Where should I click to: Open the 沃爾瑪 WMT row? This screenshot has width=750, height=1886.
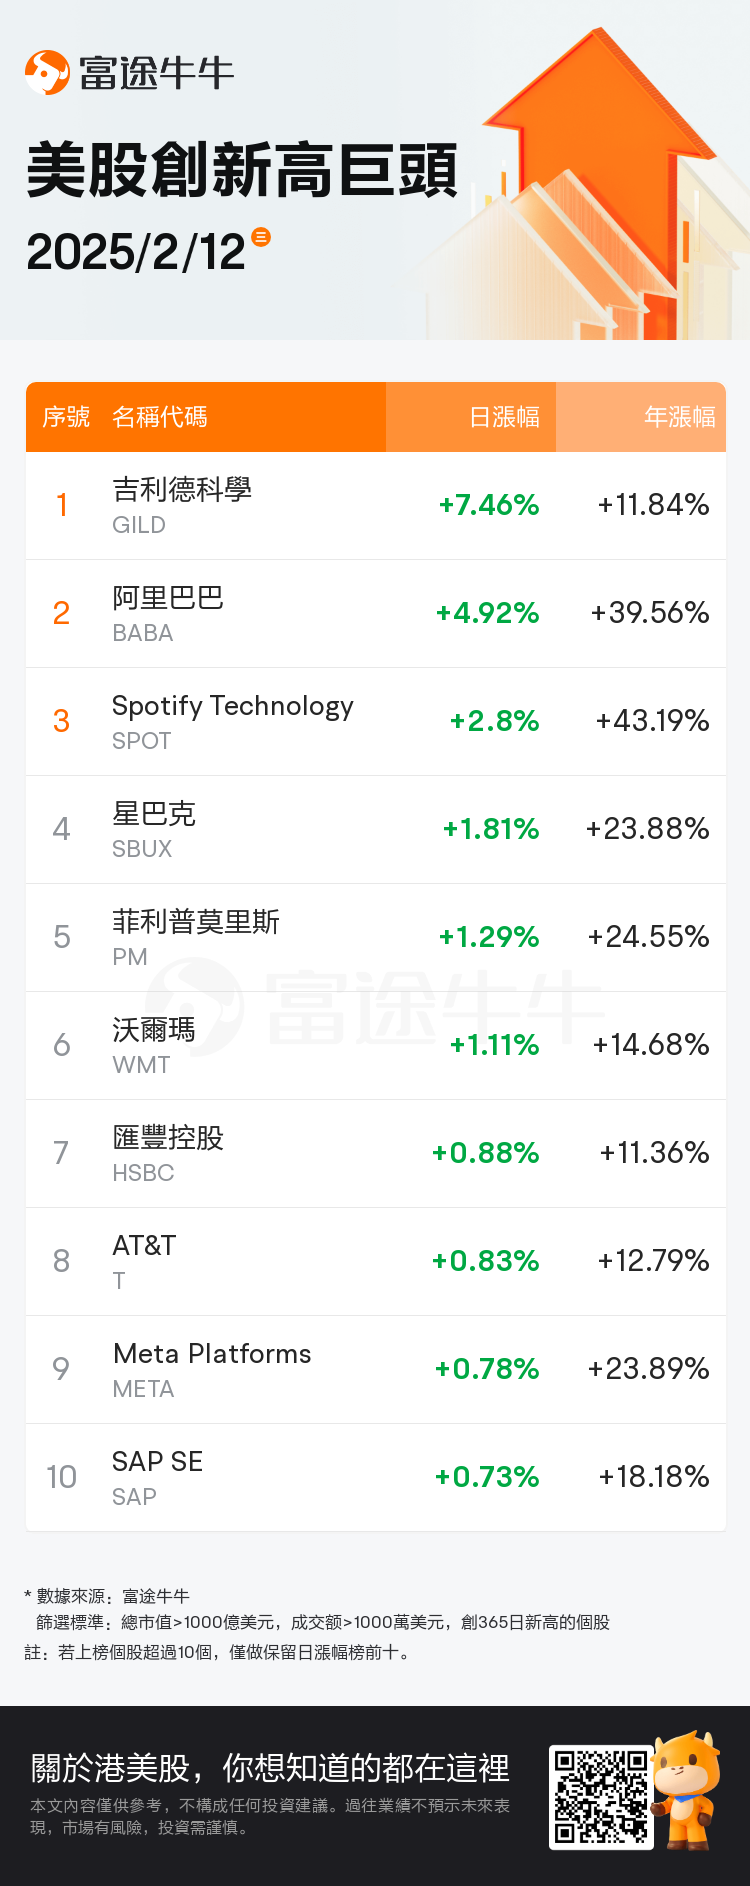(376, 1046)
